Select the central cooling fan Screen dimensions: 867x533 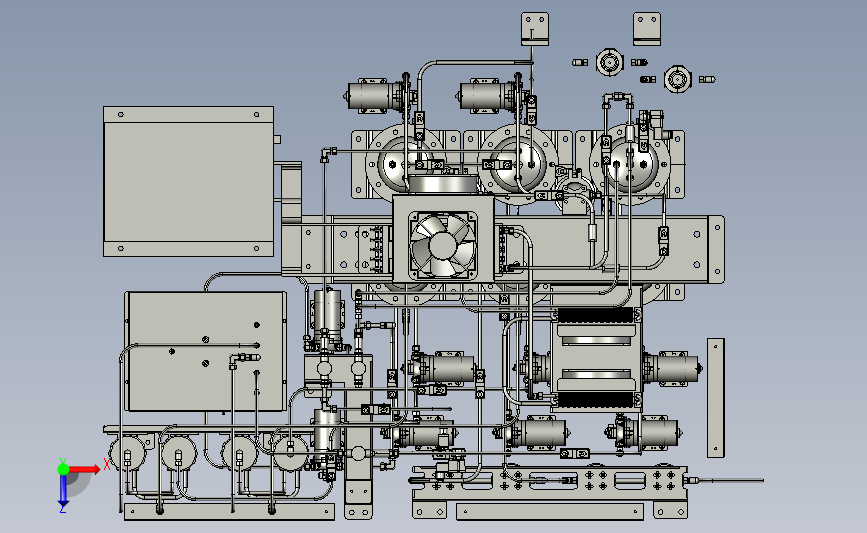443,245
